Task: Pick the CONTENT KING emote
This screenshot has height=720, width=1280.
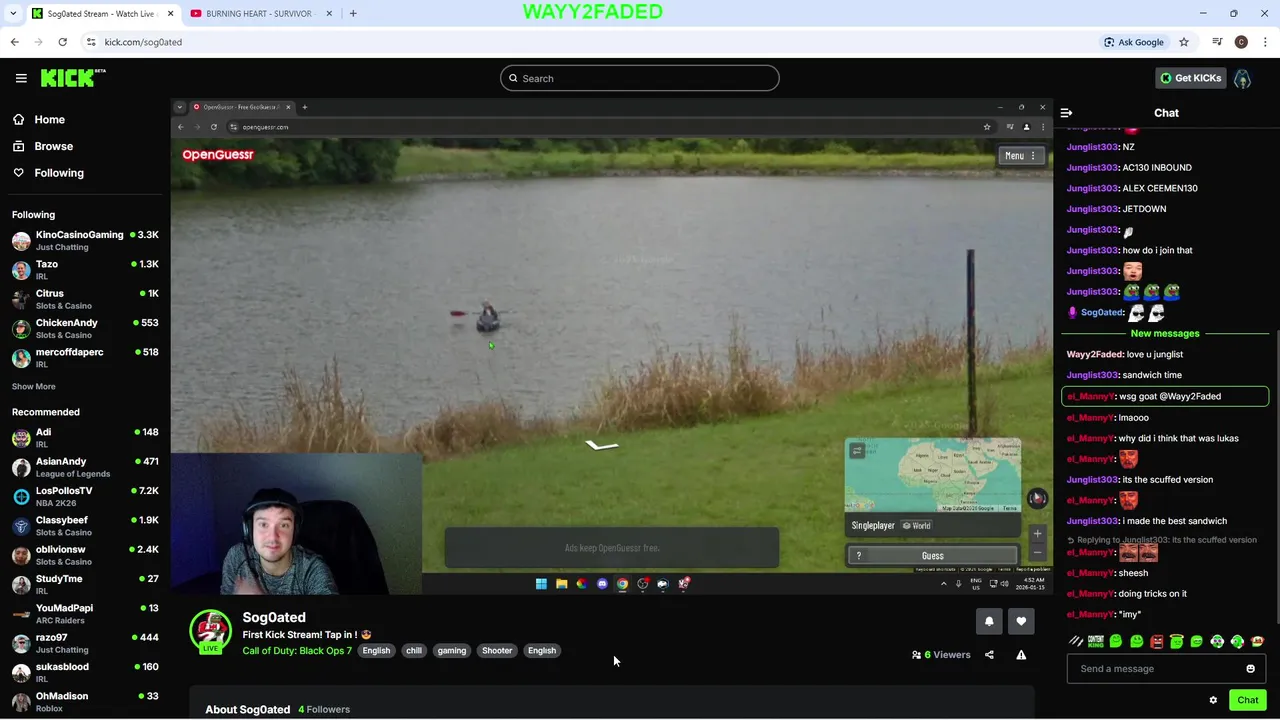Action: tap(1096, 641)
